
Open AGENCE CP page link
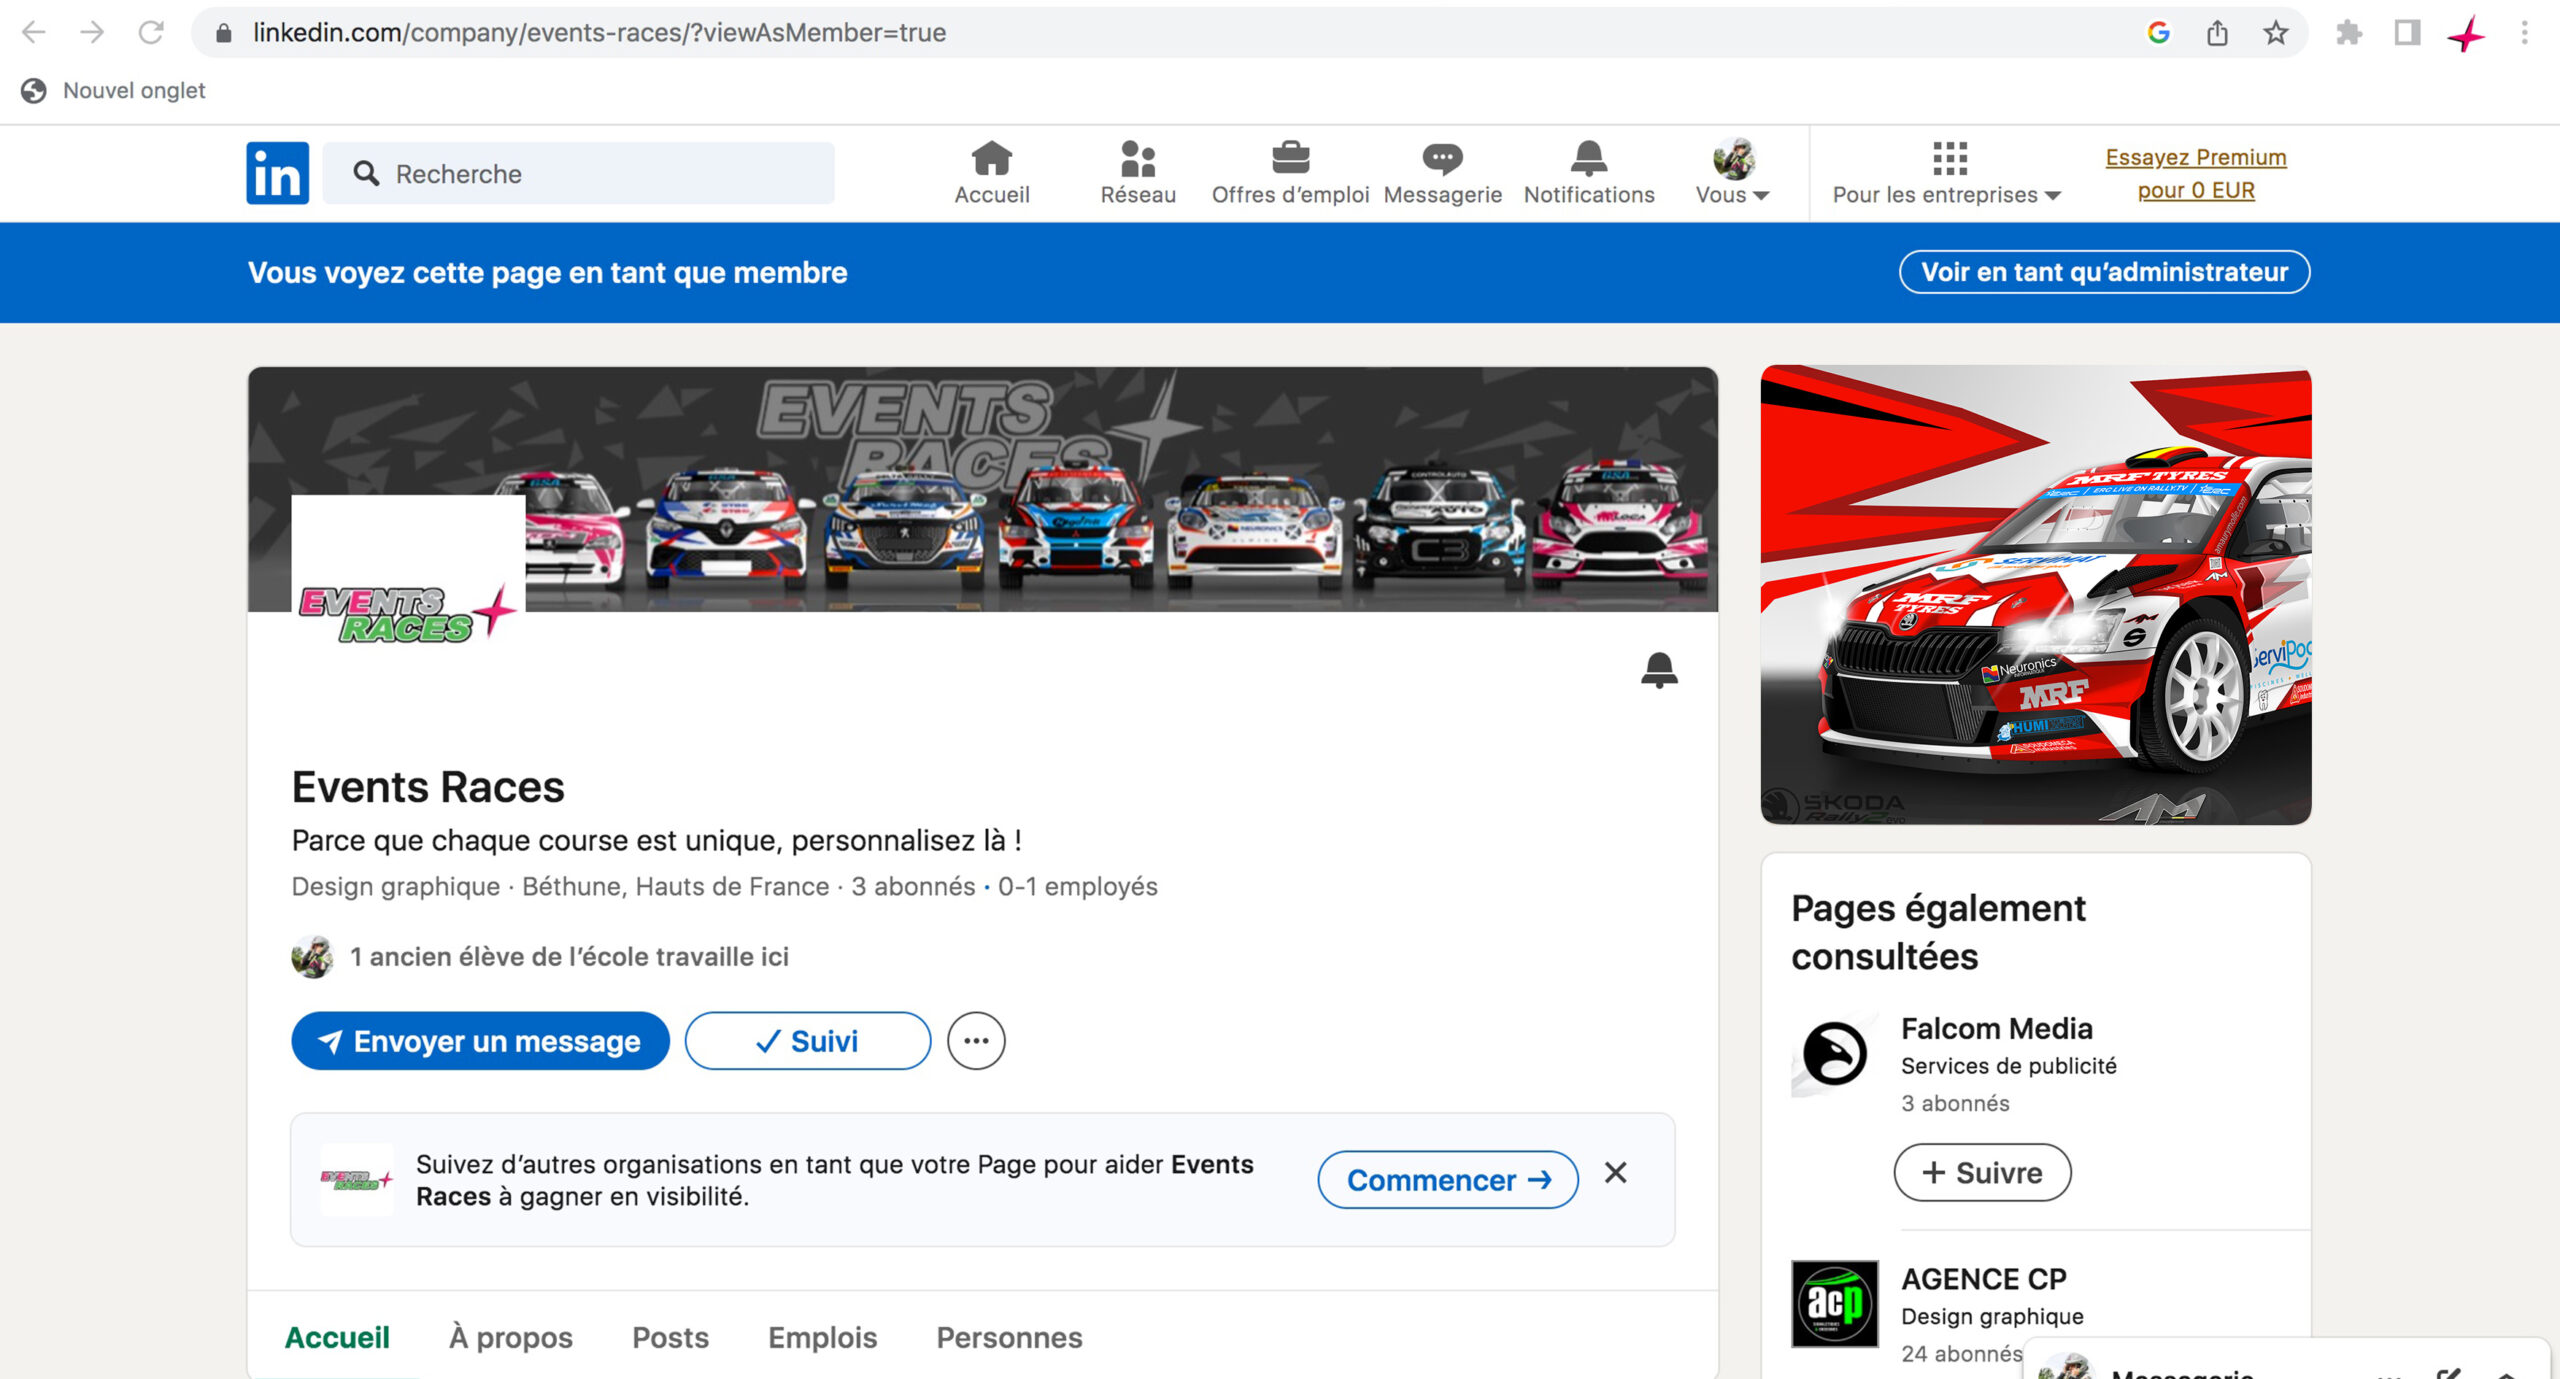(1983, 1279)
